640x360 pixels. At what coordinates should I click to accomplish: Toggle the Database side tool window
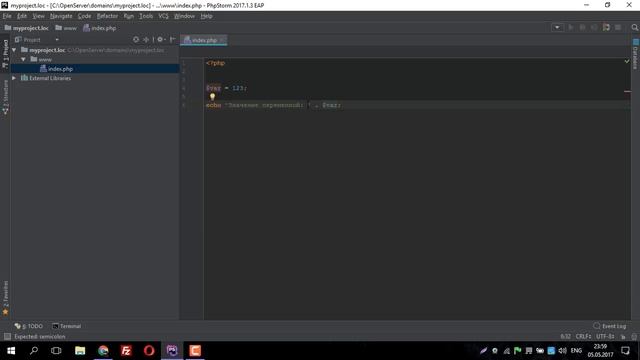point(636,55)
